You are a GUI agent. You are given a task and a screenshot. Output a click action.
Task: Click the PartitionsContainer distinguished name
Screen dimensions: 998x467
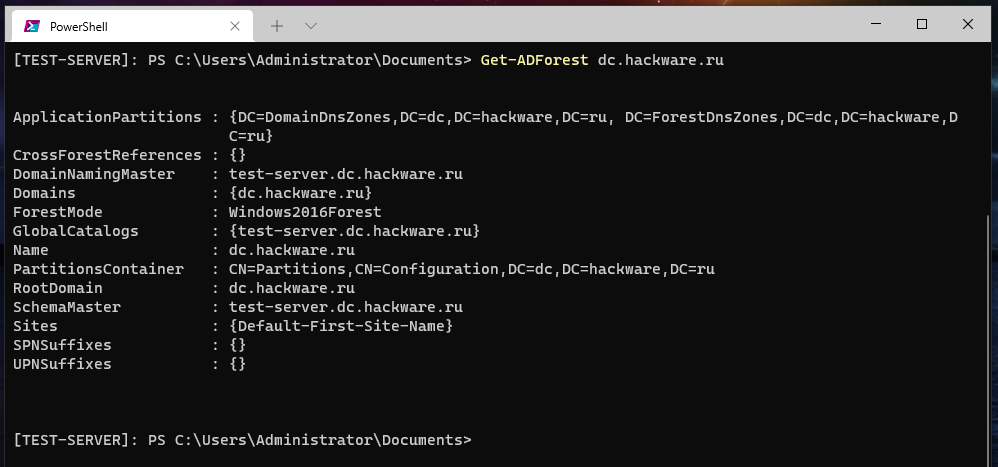point(471,269)
